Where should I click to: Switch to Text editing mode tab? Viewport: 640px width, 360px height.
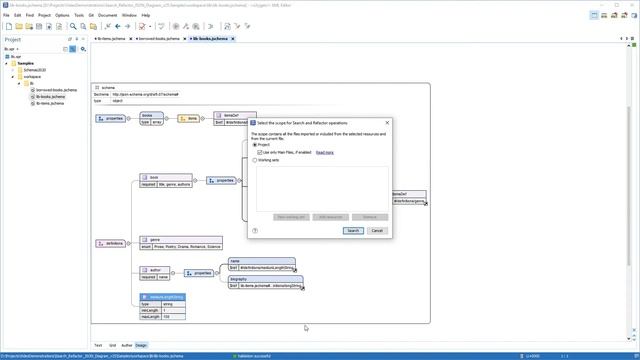98,345
